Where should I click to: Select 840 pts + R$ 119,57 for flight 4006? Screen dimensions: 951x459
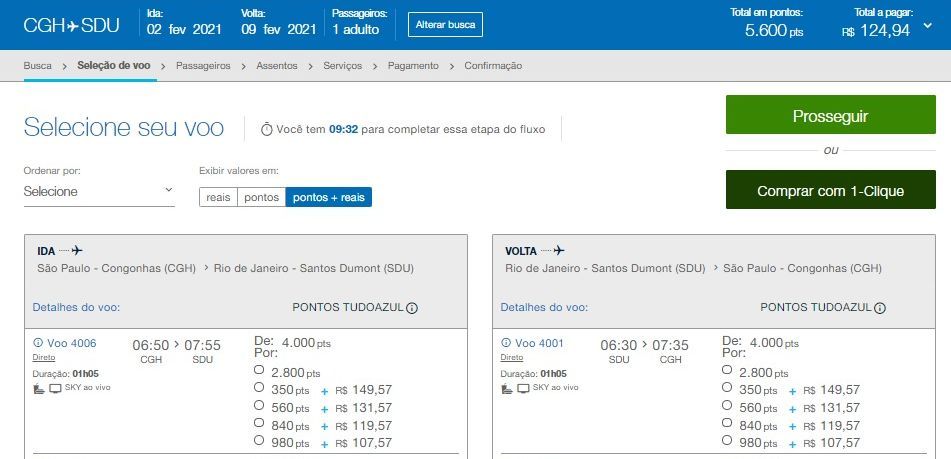point(259,422)
